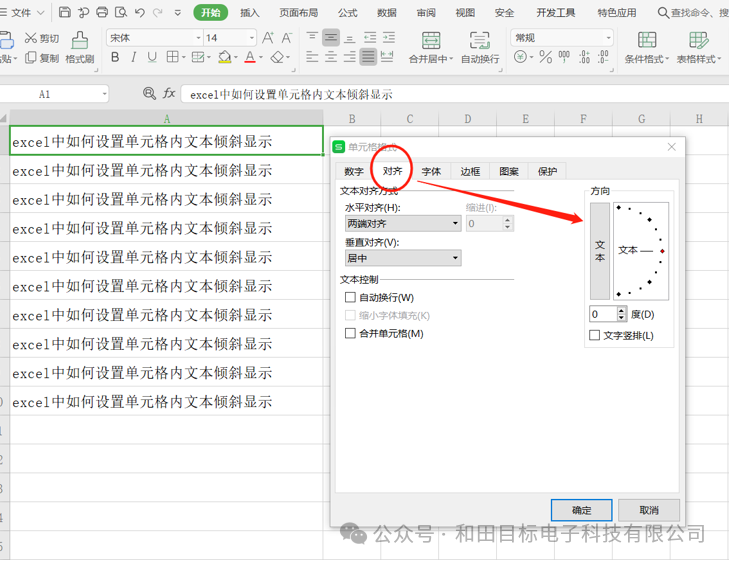Image resolution: width=729 pixels, height=563 pixels.
Task: Open the Formulas (公式) ribbon tab
Action: pyautogui.click(x=347, y=13)
